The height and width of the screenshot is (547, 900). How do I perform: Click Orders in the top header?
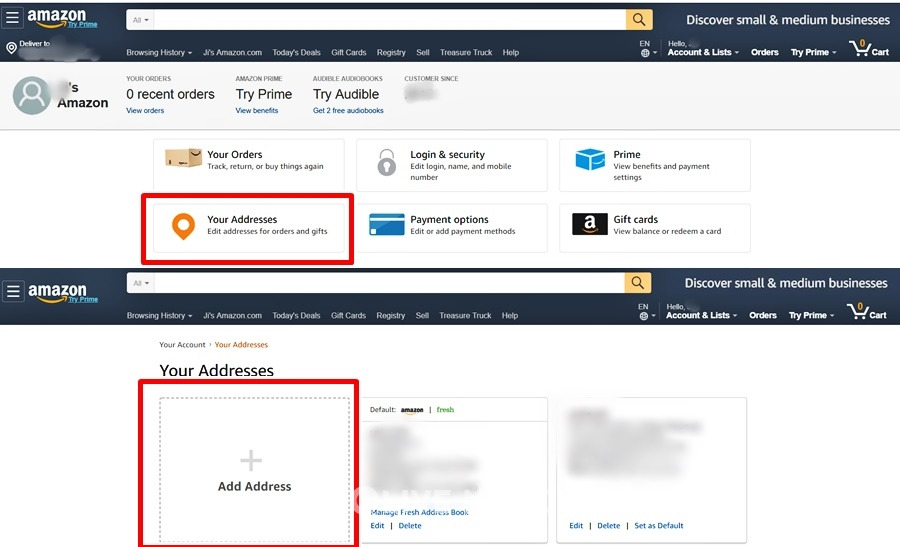coord(765,52)
